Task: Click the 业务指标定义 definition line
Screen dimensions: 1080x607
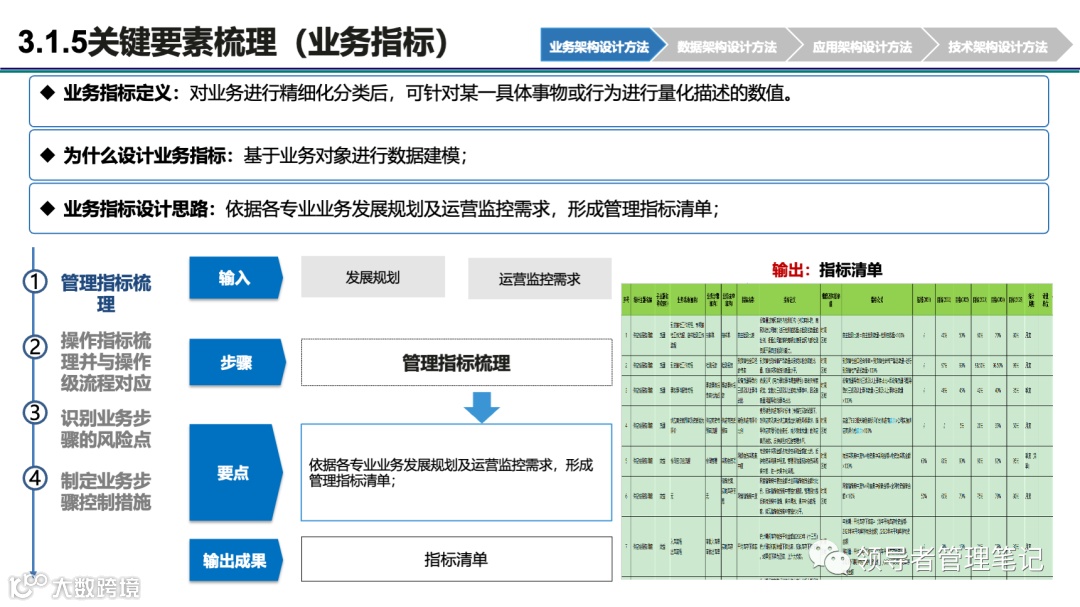Action: [539, 101]
